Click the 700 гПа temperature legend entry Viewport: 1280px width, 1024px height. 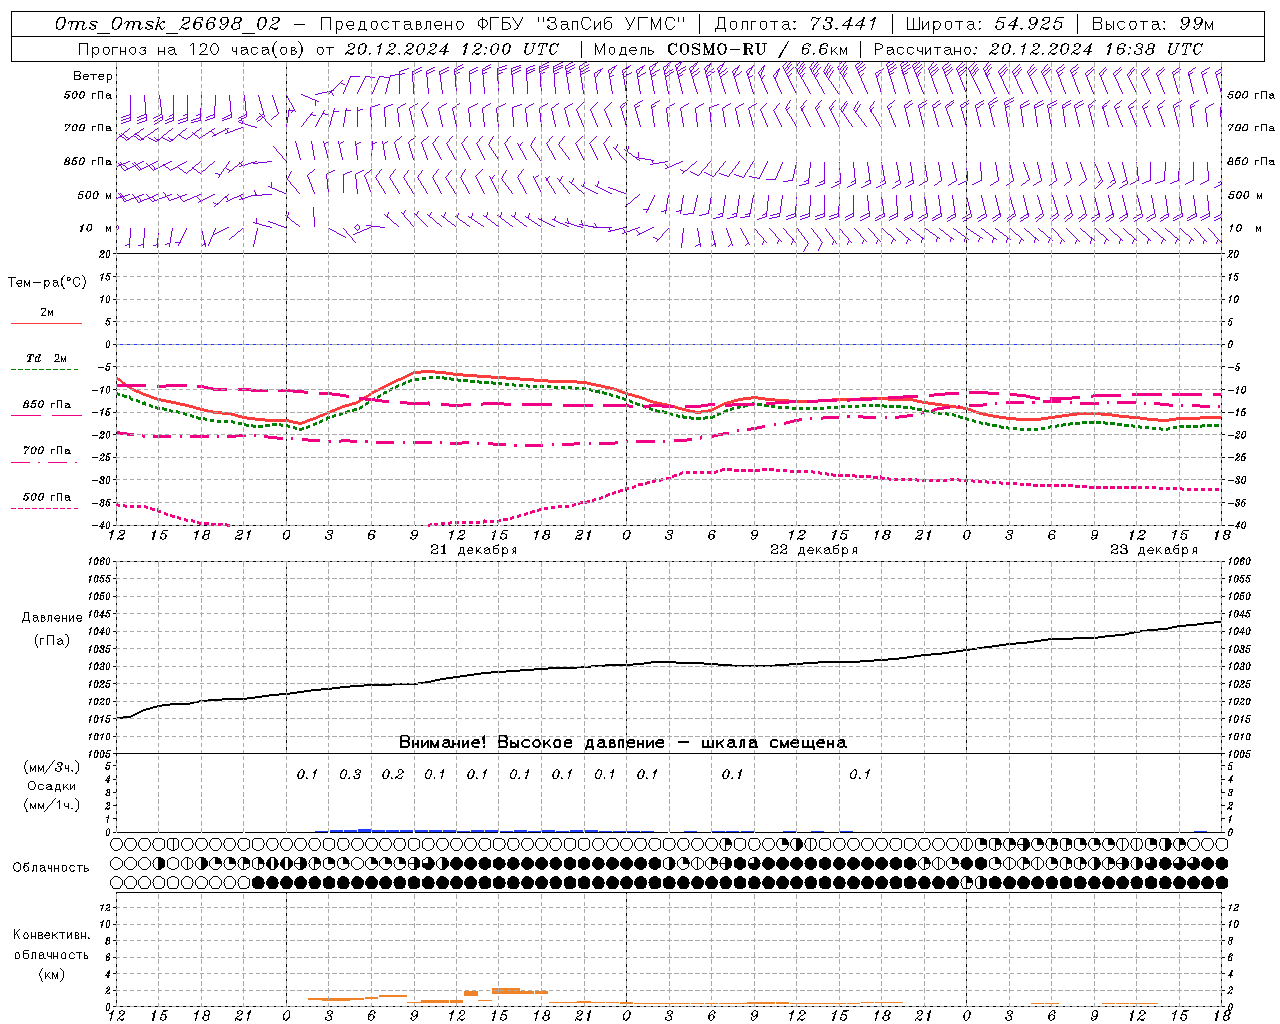[47, 451]
